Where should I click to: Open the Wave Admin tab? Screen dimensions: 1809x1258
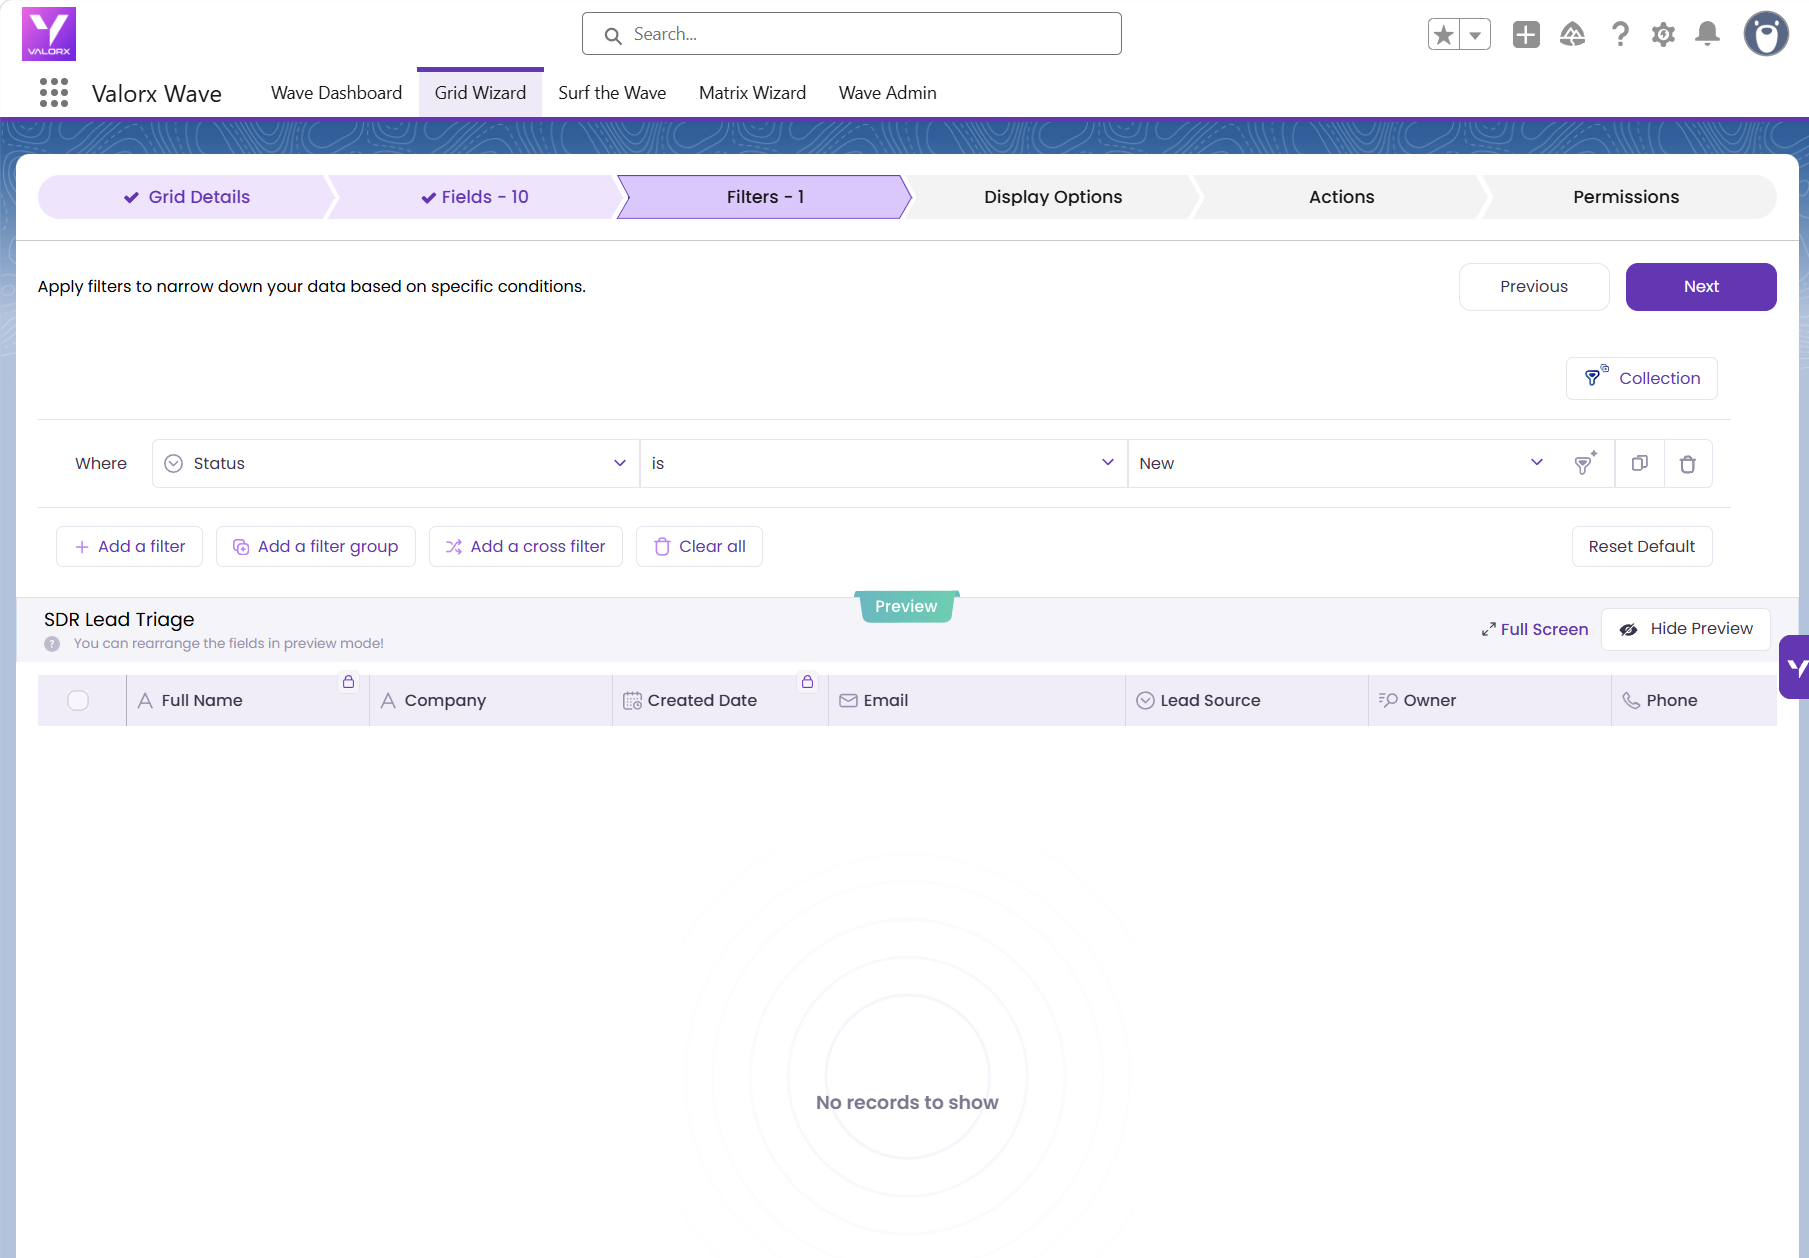(888, 93)
